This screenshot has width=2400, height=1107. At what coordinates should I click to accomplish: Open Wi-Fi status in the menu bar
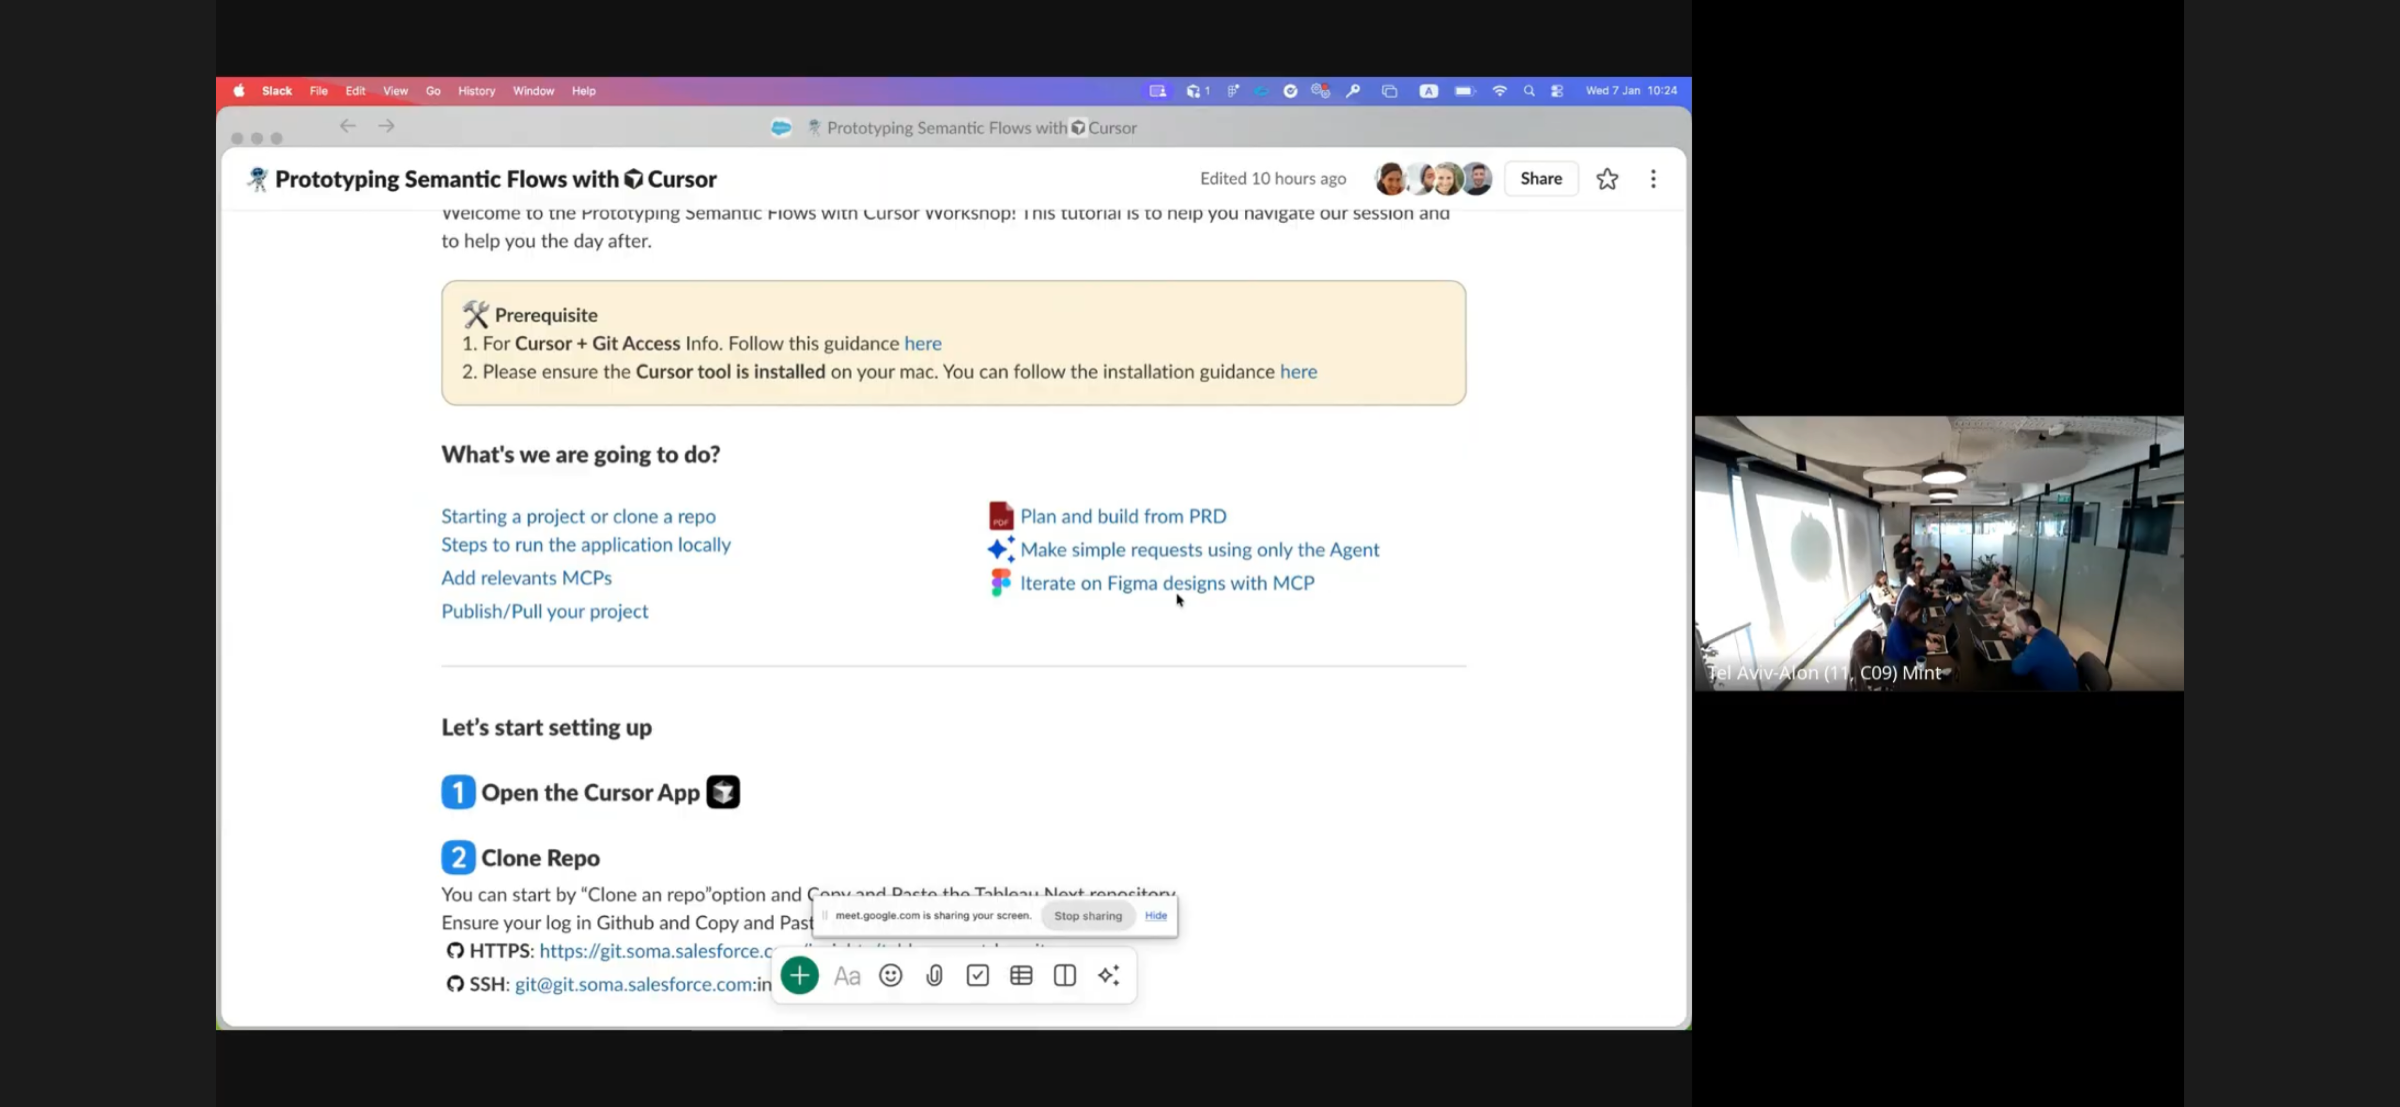(1499, 91)
